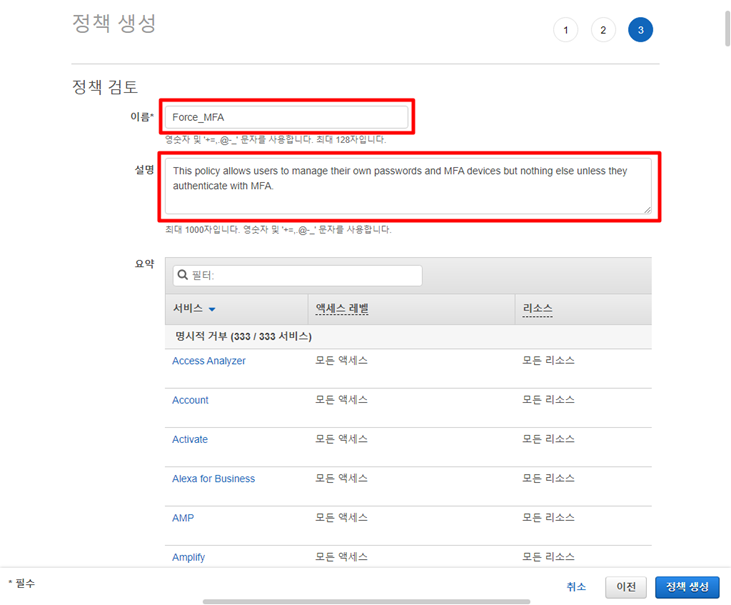Click the description hint text 최대 1000자입니다
Viewport: 731px width, 605px height.
(202, 229)
